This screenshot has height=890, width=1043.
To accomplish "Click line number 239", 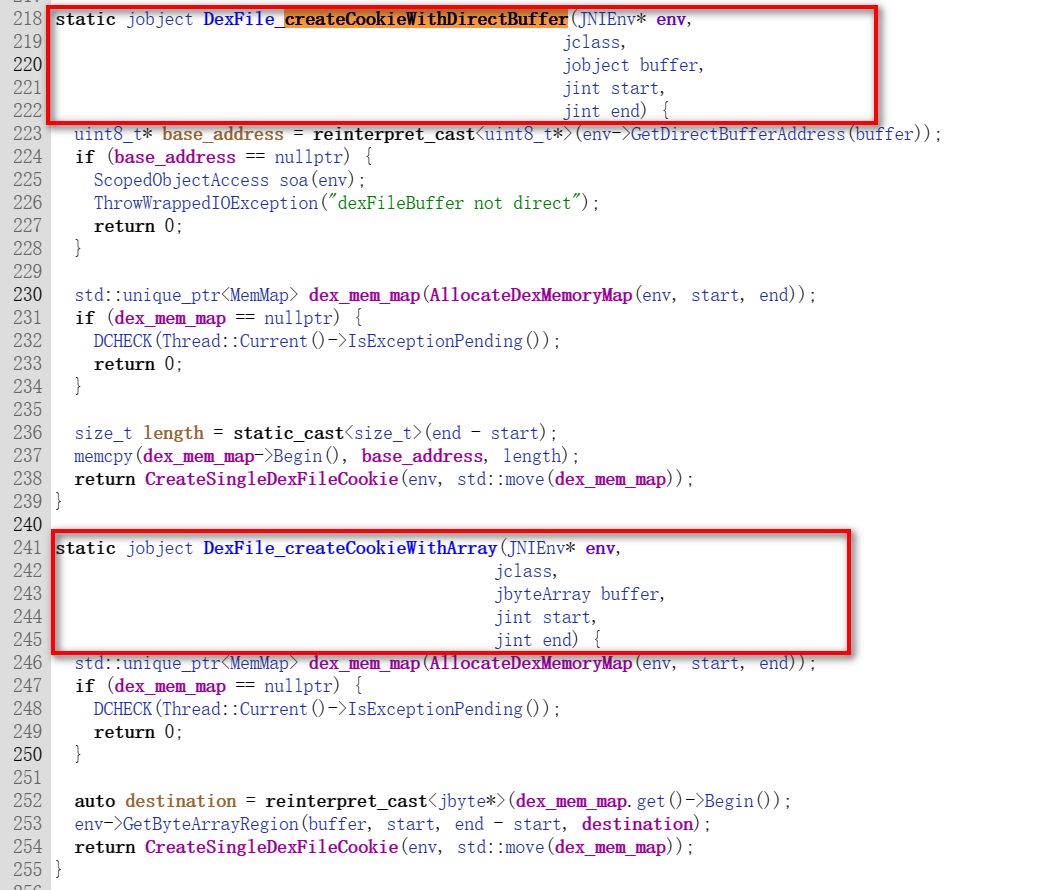I will 28,502.
